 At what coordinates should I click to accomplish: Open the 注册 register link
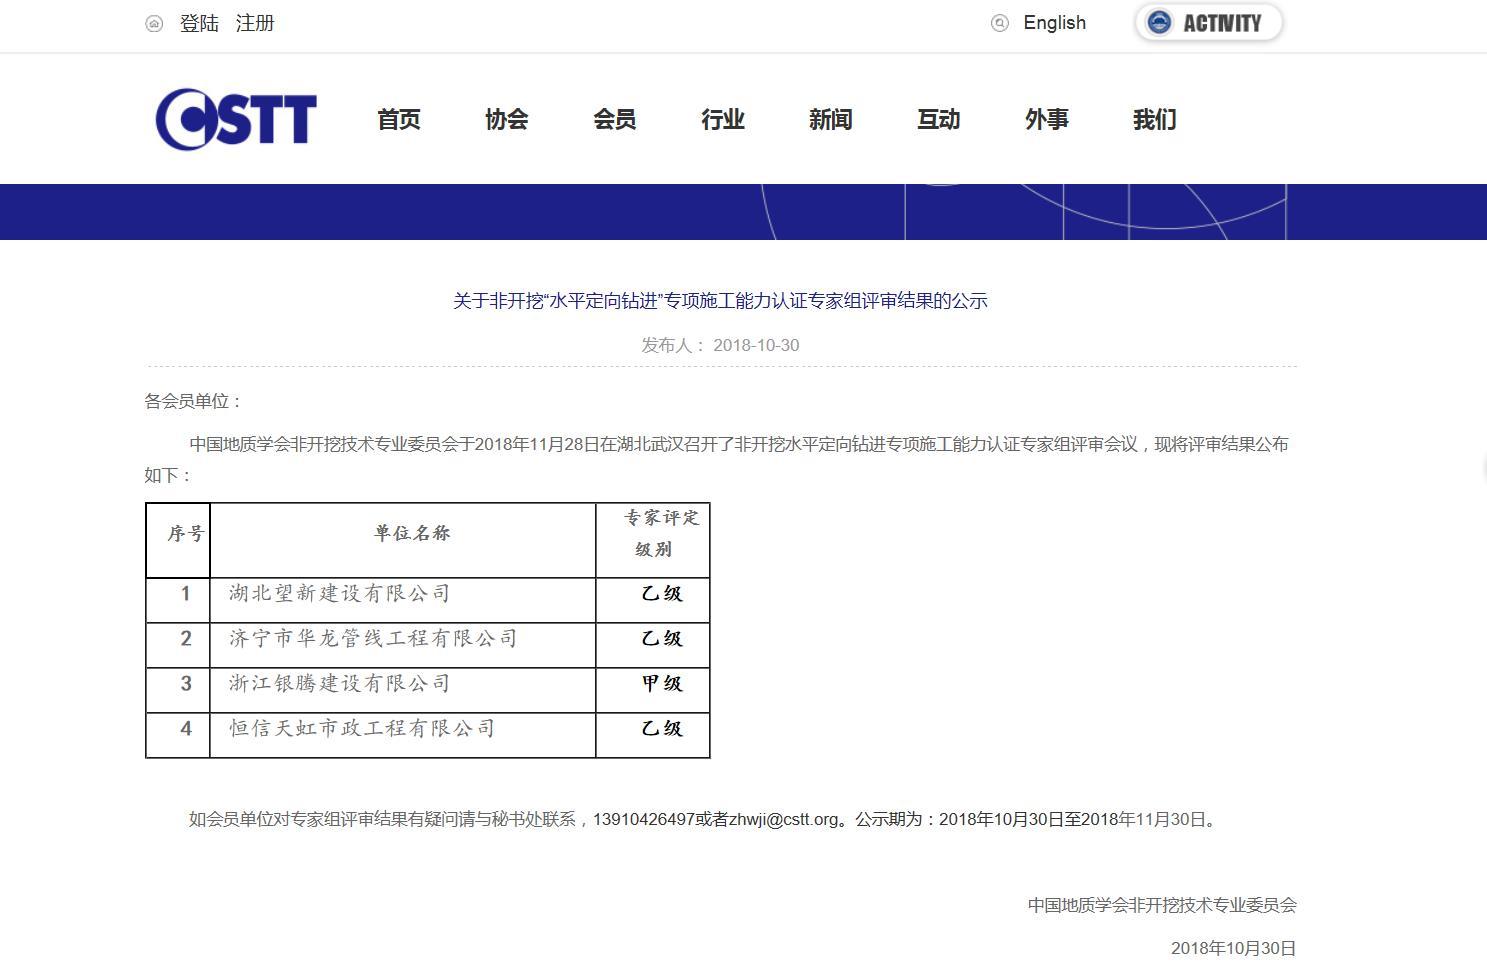[255, 23]
